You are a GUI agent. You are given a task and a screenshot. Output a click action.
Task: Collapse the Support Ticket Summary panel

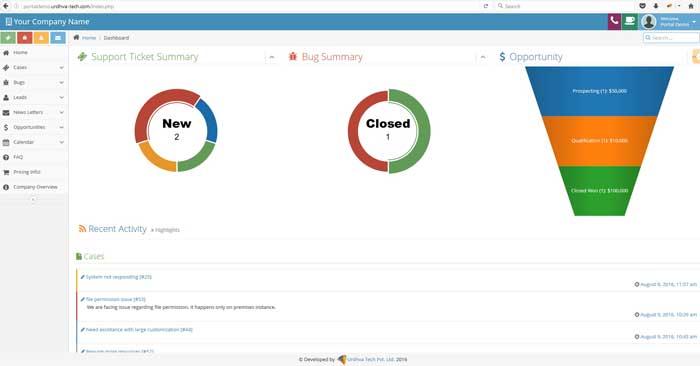click(271, 57)
